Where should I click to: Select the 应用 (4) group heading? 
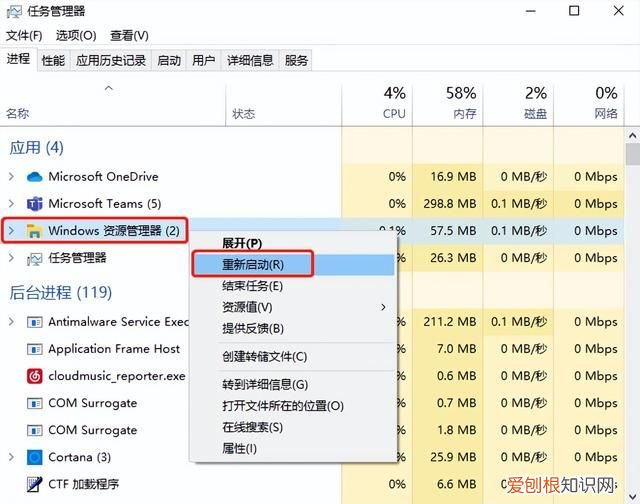coord(37,148)
